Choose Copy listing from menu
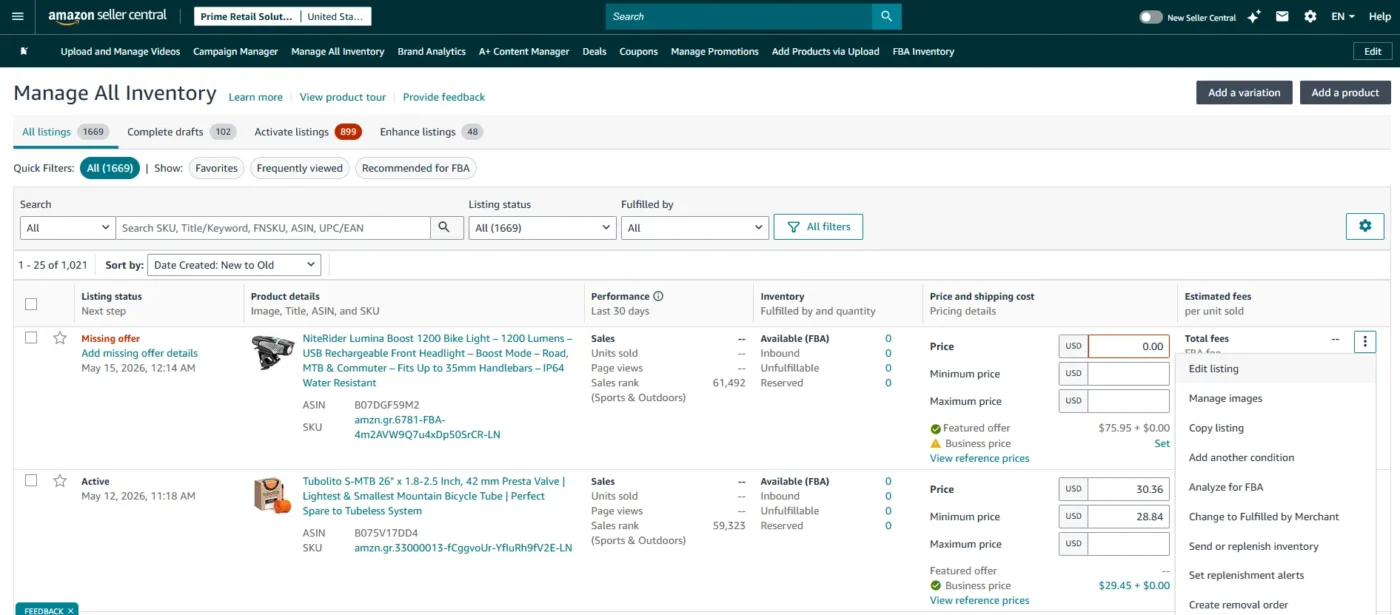Image resolution: width=1400 pixels, height=615 pixels. [x=1275, y=428]
